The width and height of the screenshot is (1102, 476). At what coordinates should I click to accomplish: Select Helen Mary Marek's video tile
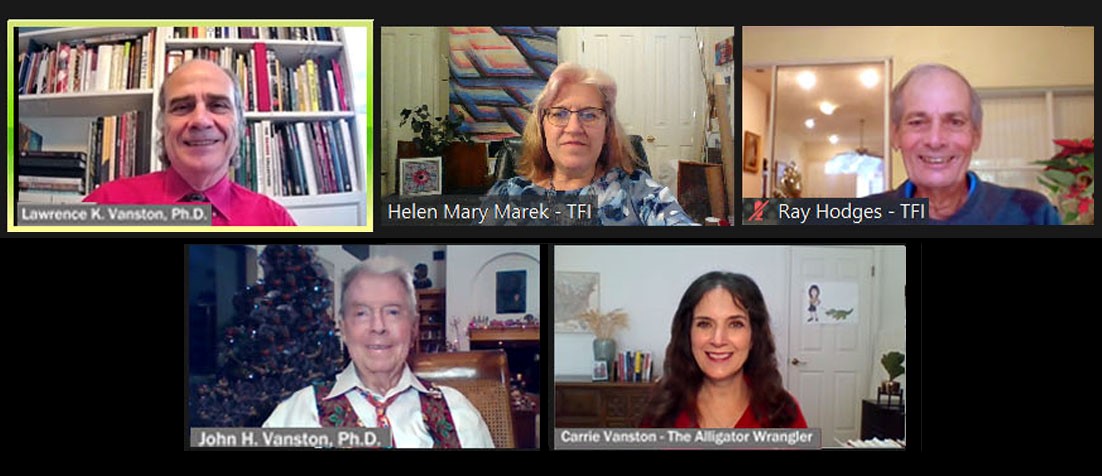click(557, 126)
